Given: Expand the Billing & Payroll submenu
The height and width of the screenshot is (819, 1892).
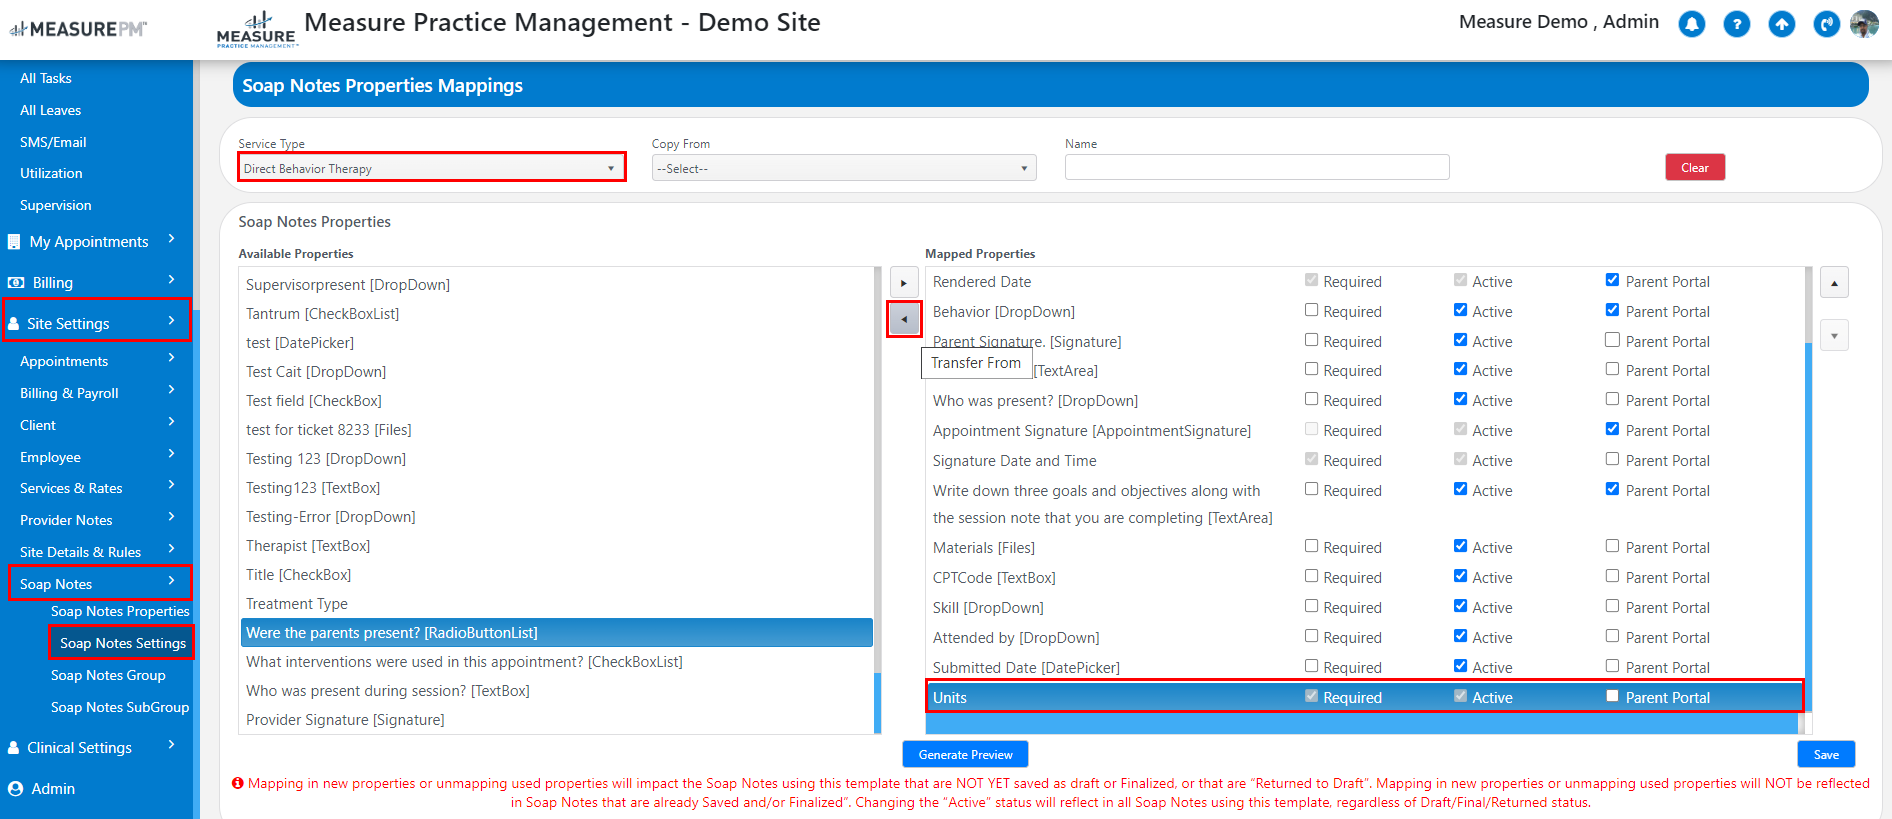Looking at the screenshot, I should [x=172, y=390].
